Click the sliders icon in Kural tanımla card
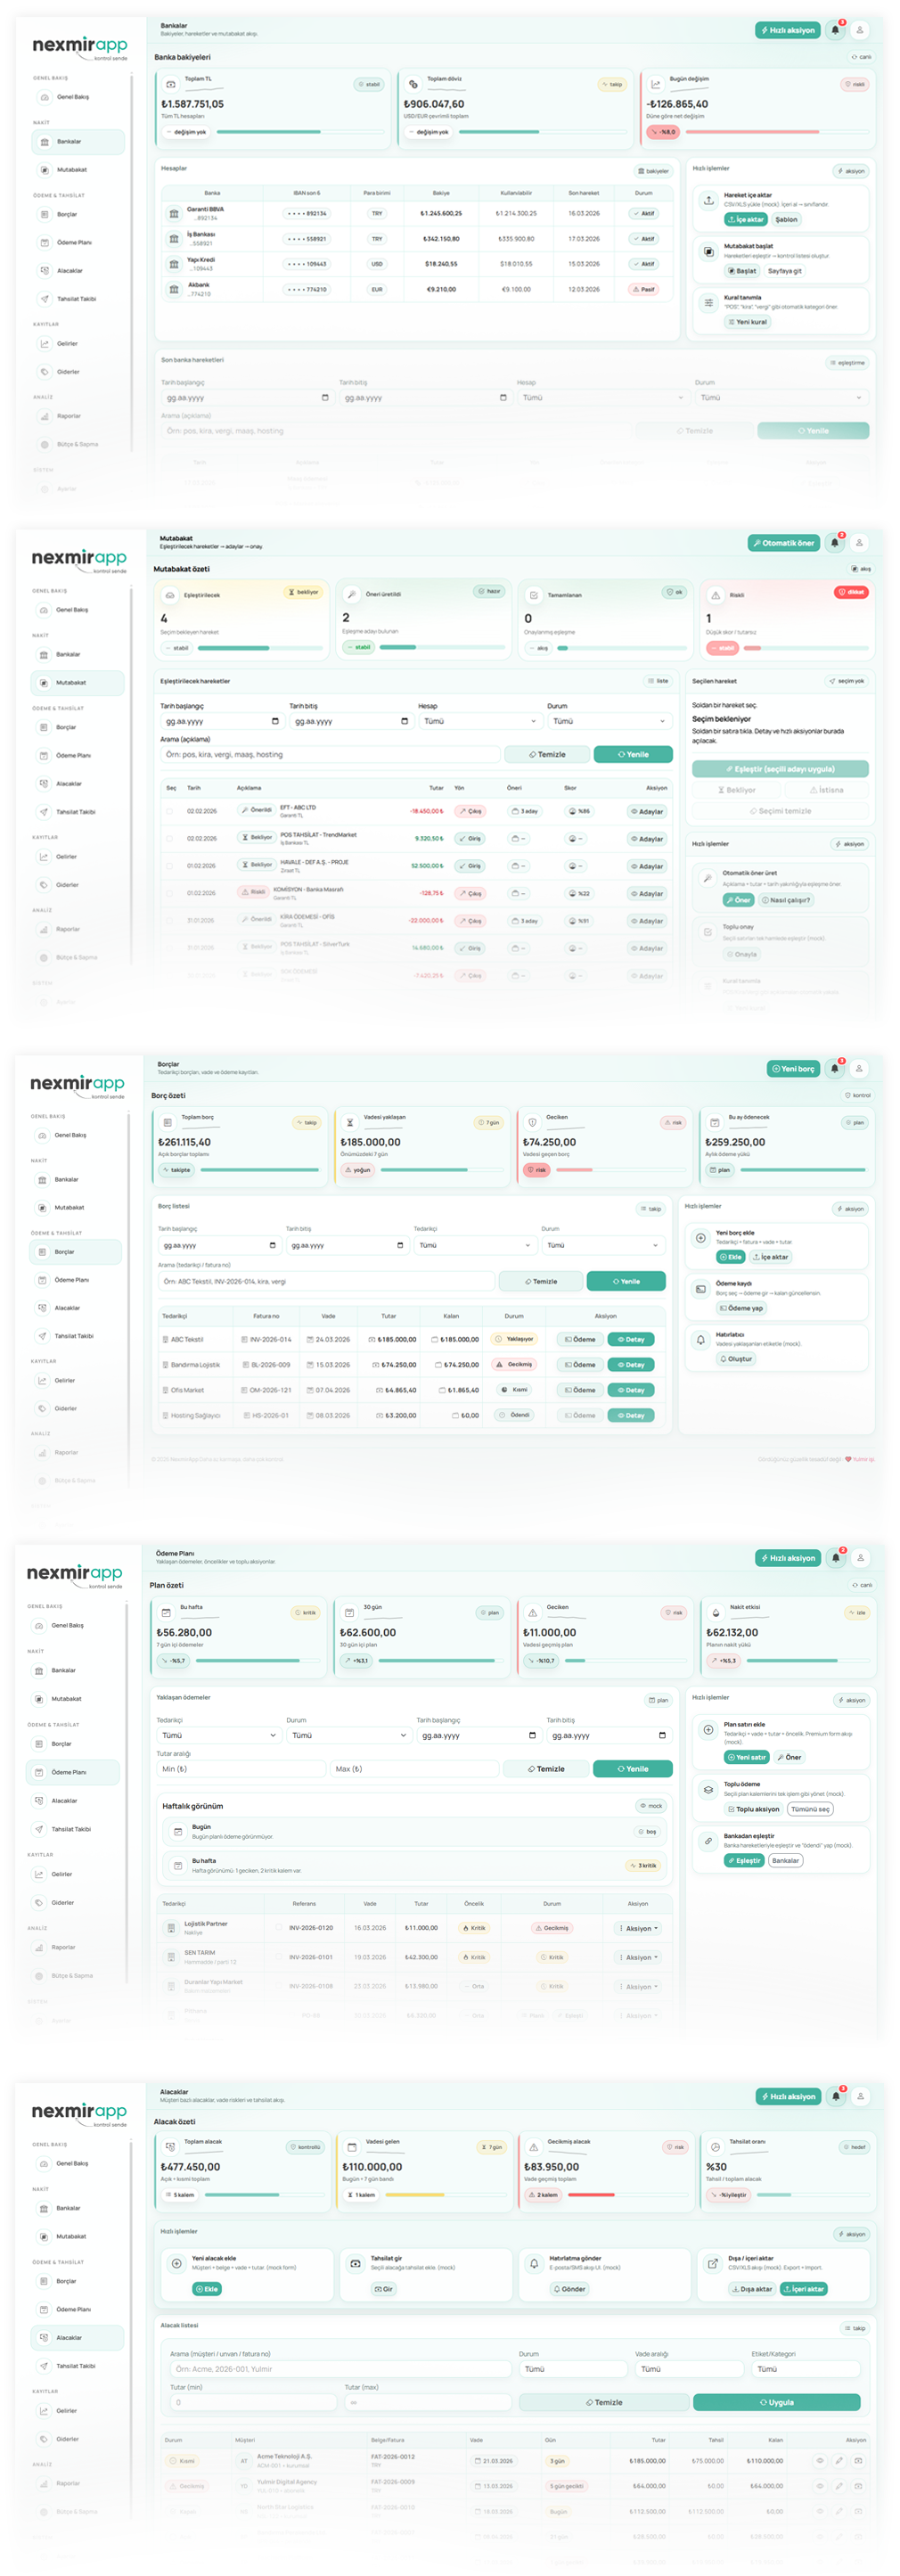This screenshot has height=2576, width=900. pyautogui.click(x=708, y=302)
